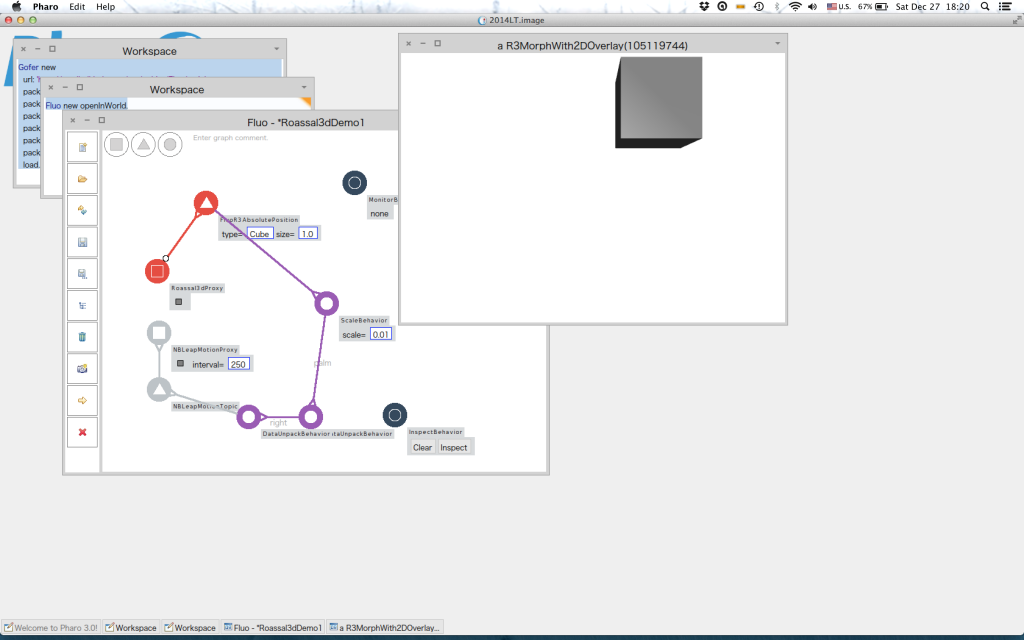Save the graph with the floppy disk icon
The image size is (1024, 640).
click(82, 242)
